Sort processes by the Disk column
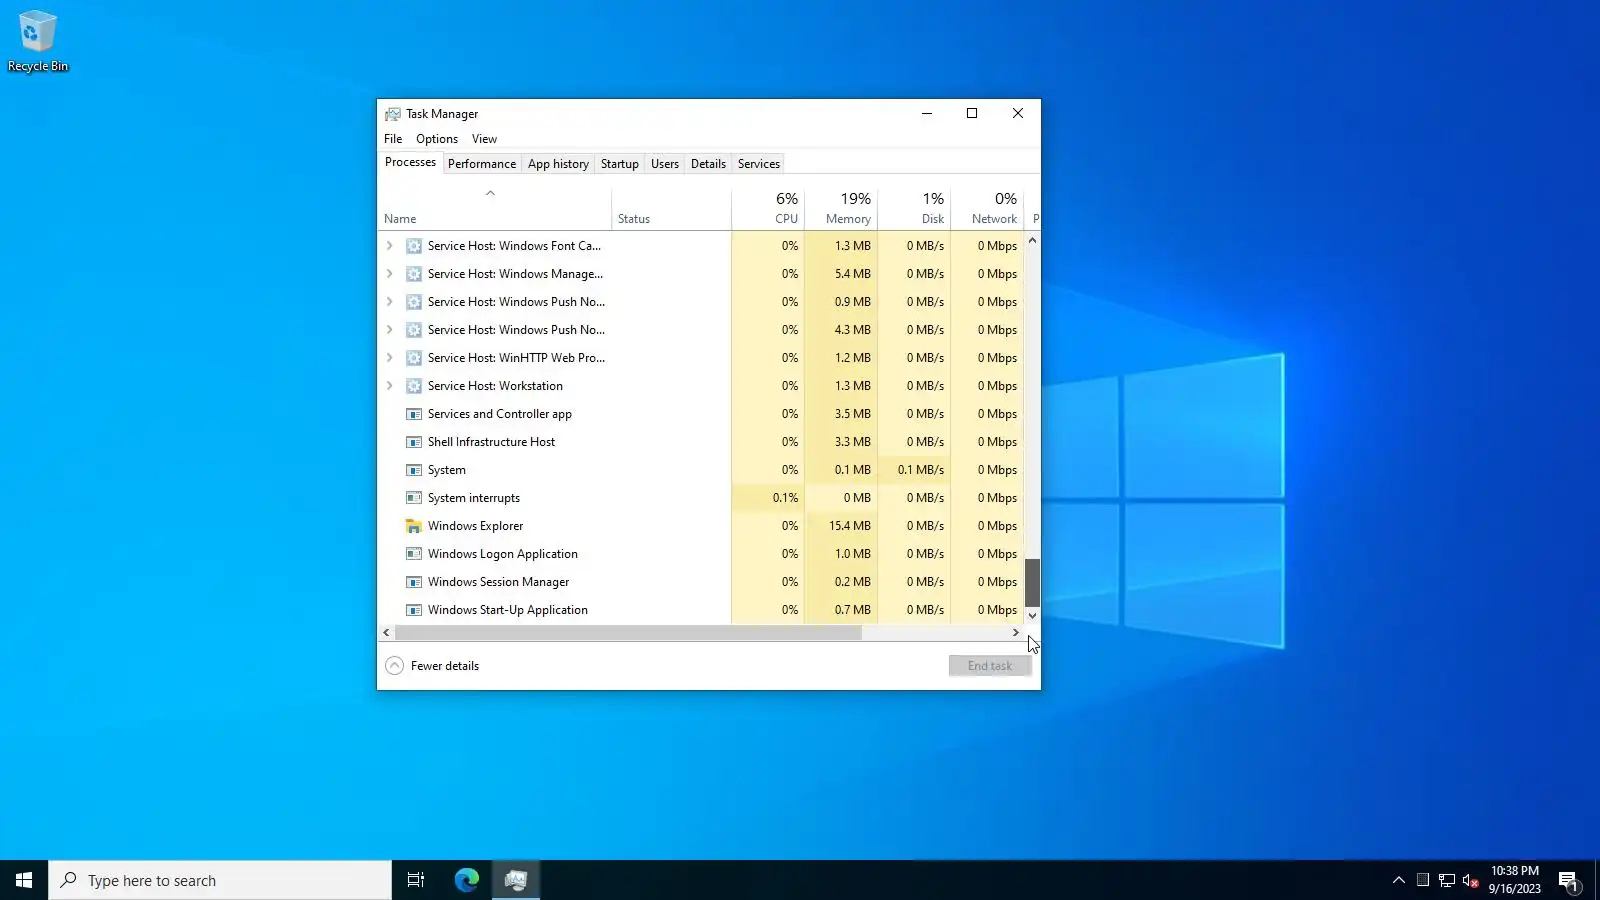 914,208
